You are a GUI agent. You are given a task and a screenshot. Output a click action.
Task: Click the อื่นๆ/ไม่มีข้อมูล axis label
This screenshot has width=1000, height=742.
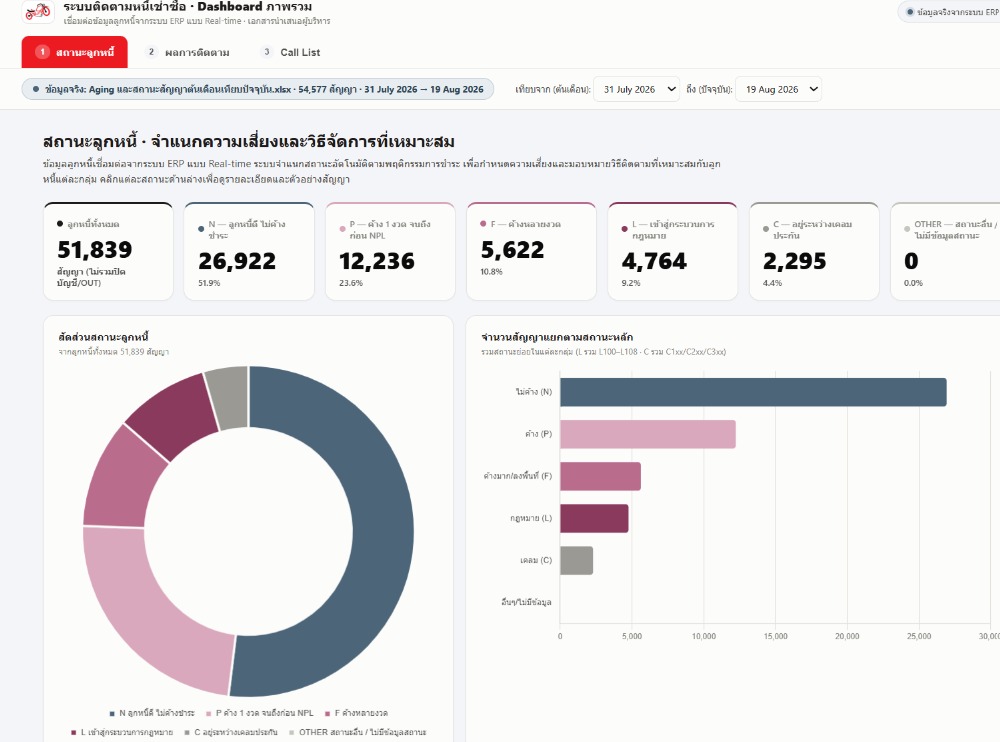[x=526, y=602]
